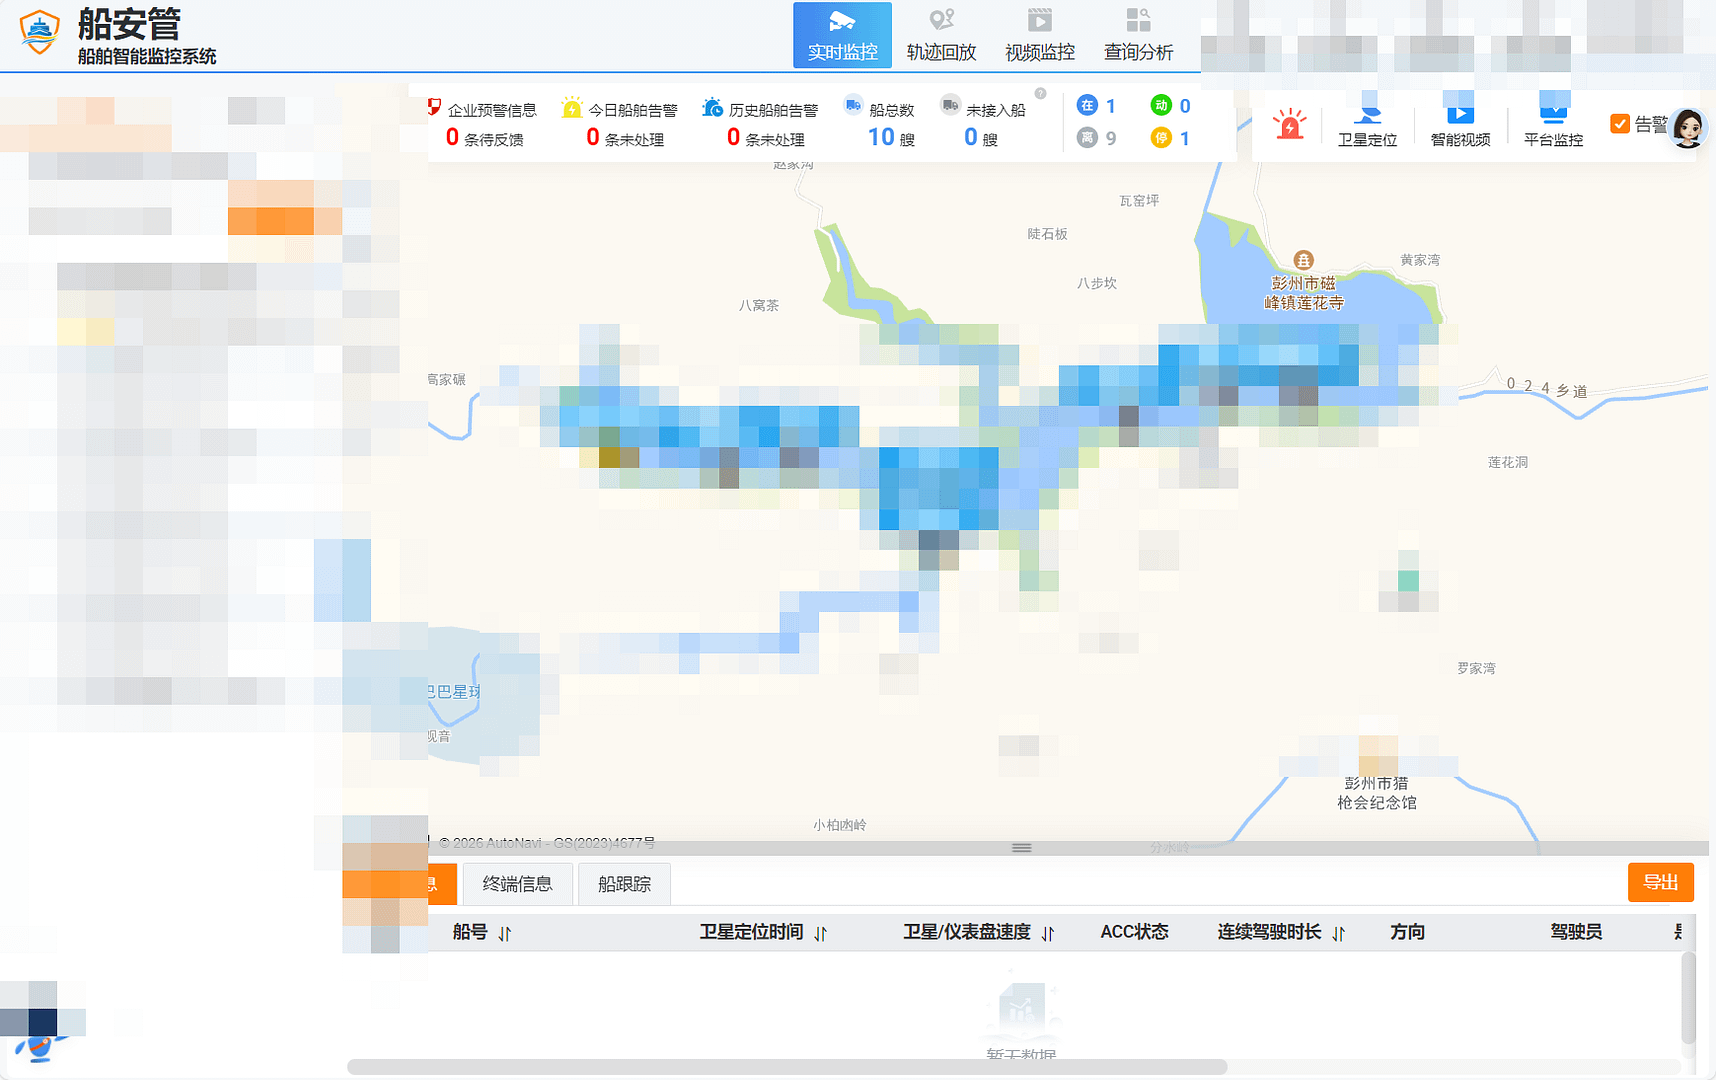Click the 八窝茶 map label
The height and width of the screenshot is (1080, 1716).
click(x=759, y=306)
